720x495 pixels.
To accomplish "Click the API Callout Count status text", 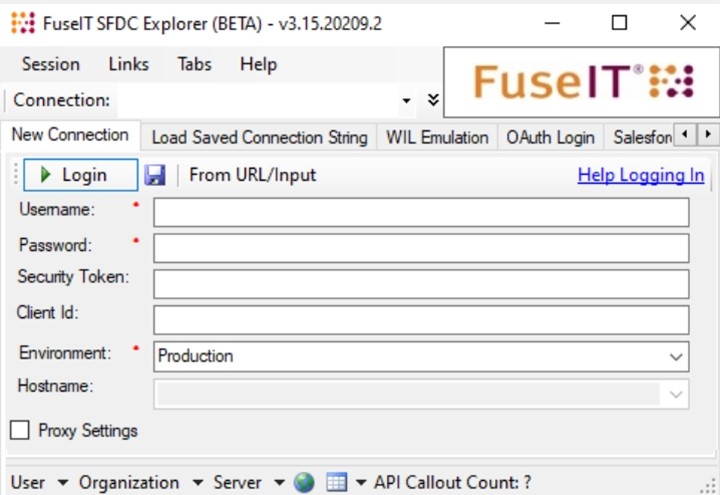I will click(x=452, y=483).
